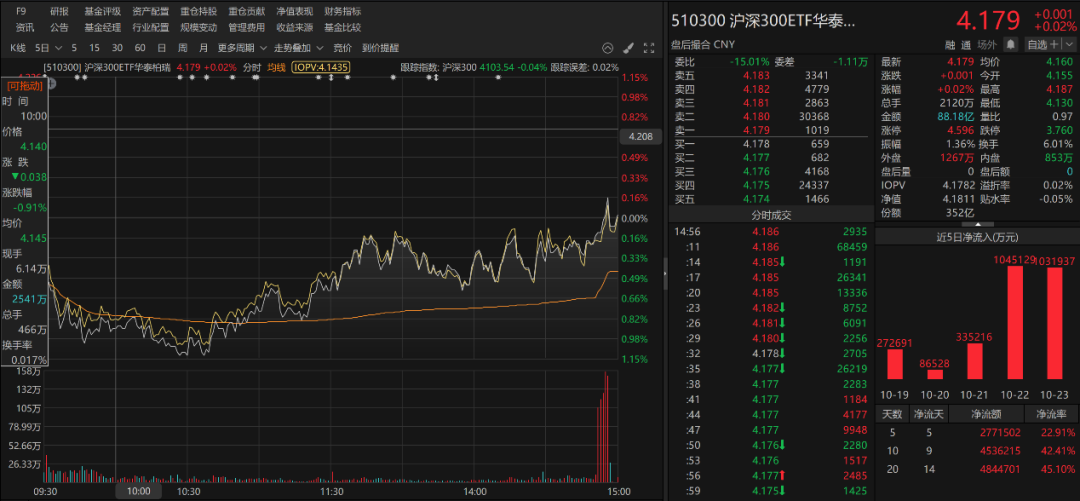Click the 买四 bid row at 4.175
Viewport: 1080px width, 501px height.
pos(771,185)
